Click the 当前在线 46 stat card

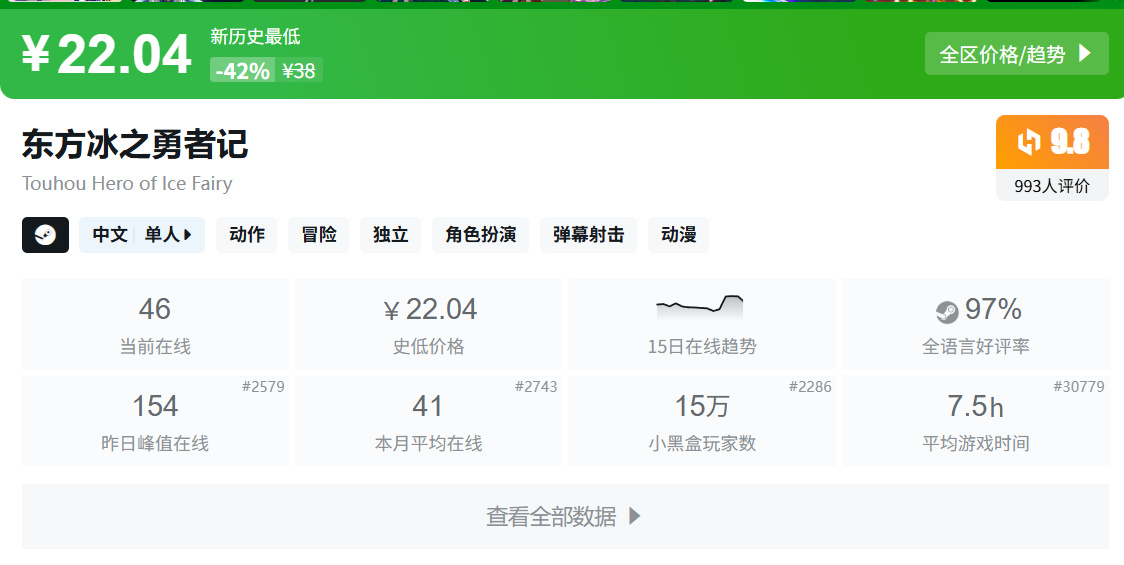click(155, 325)
